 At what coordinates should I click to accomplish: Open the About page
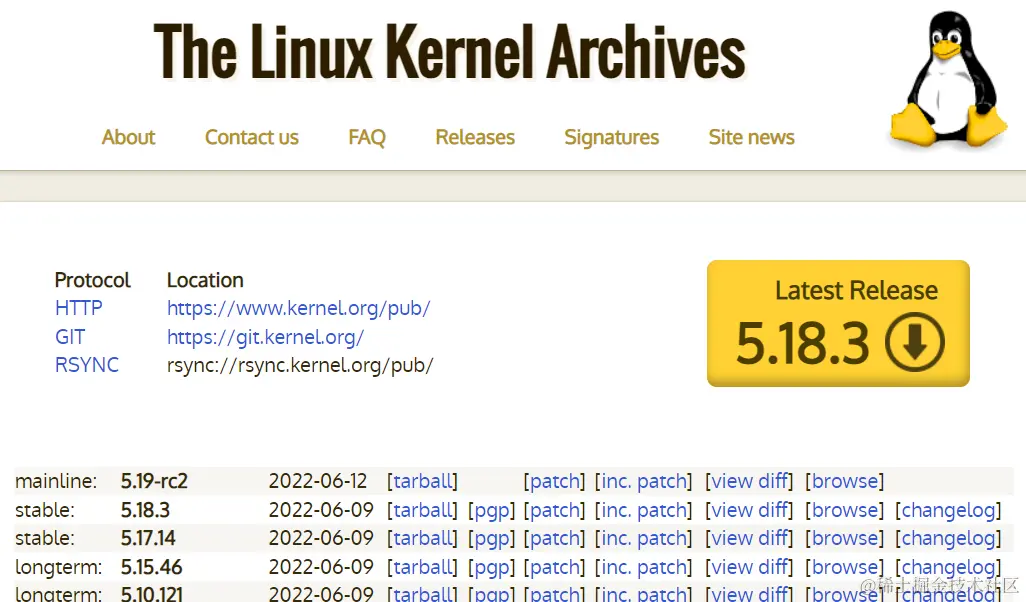[128, 137]
